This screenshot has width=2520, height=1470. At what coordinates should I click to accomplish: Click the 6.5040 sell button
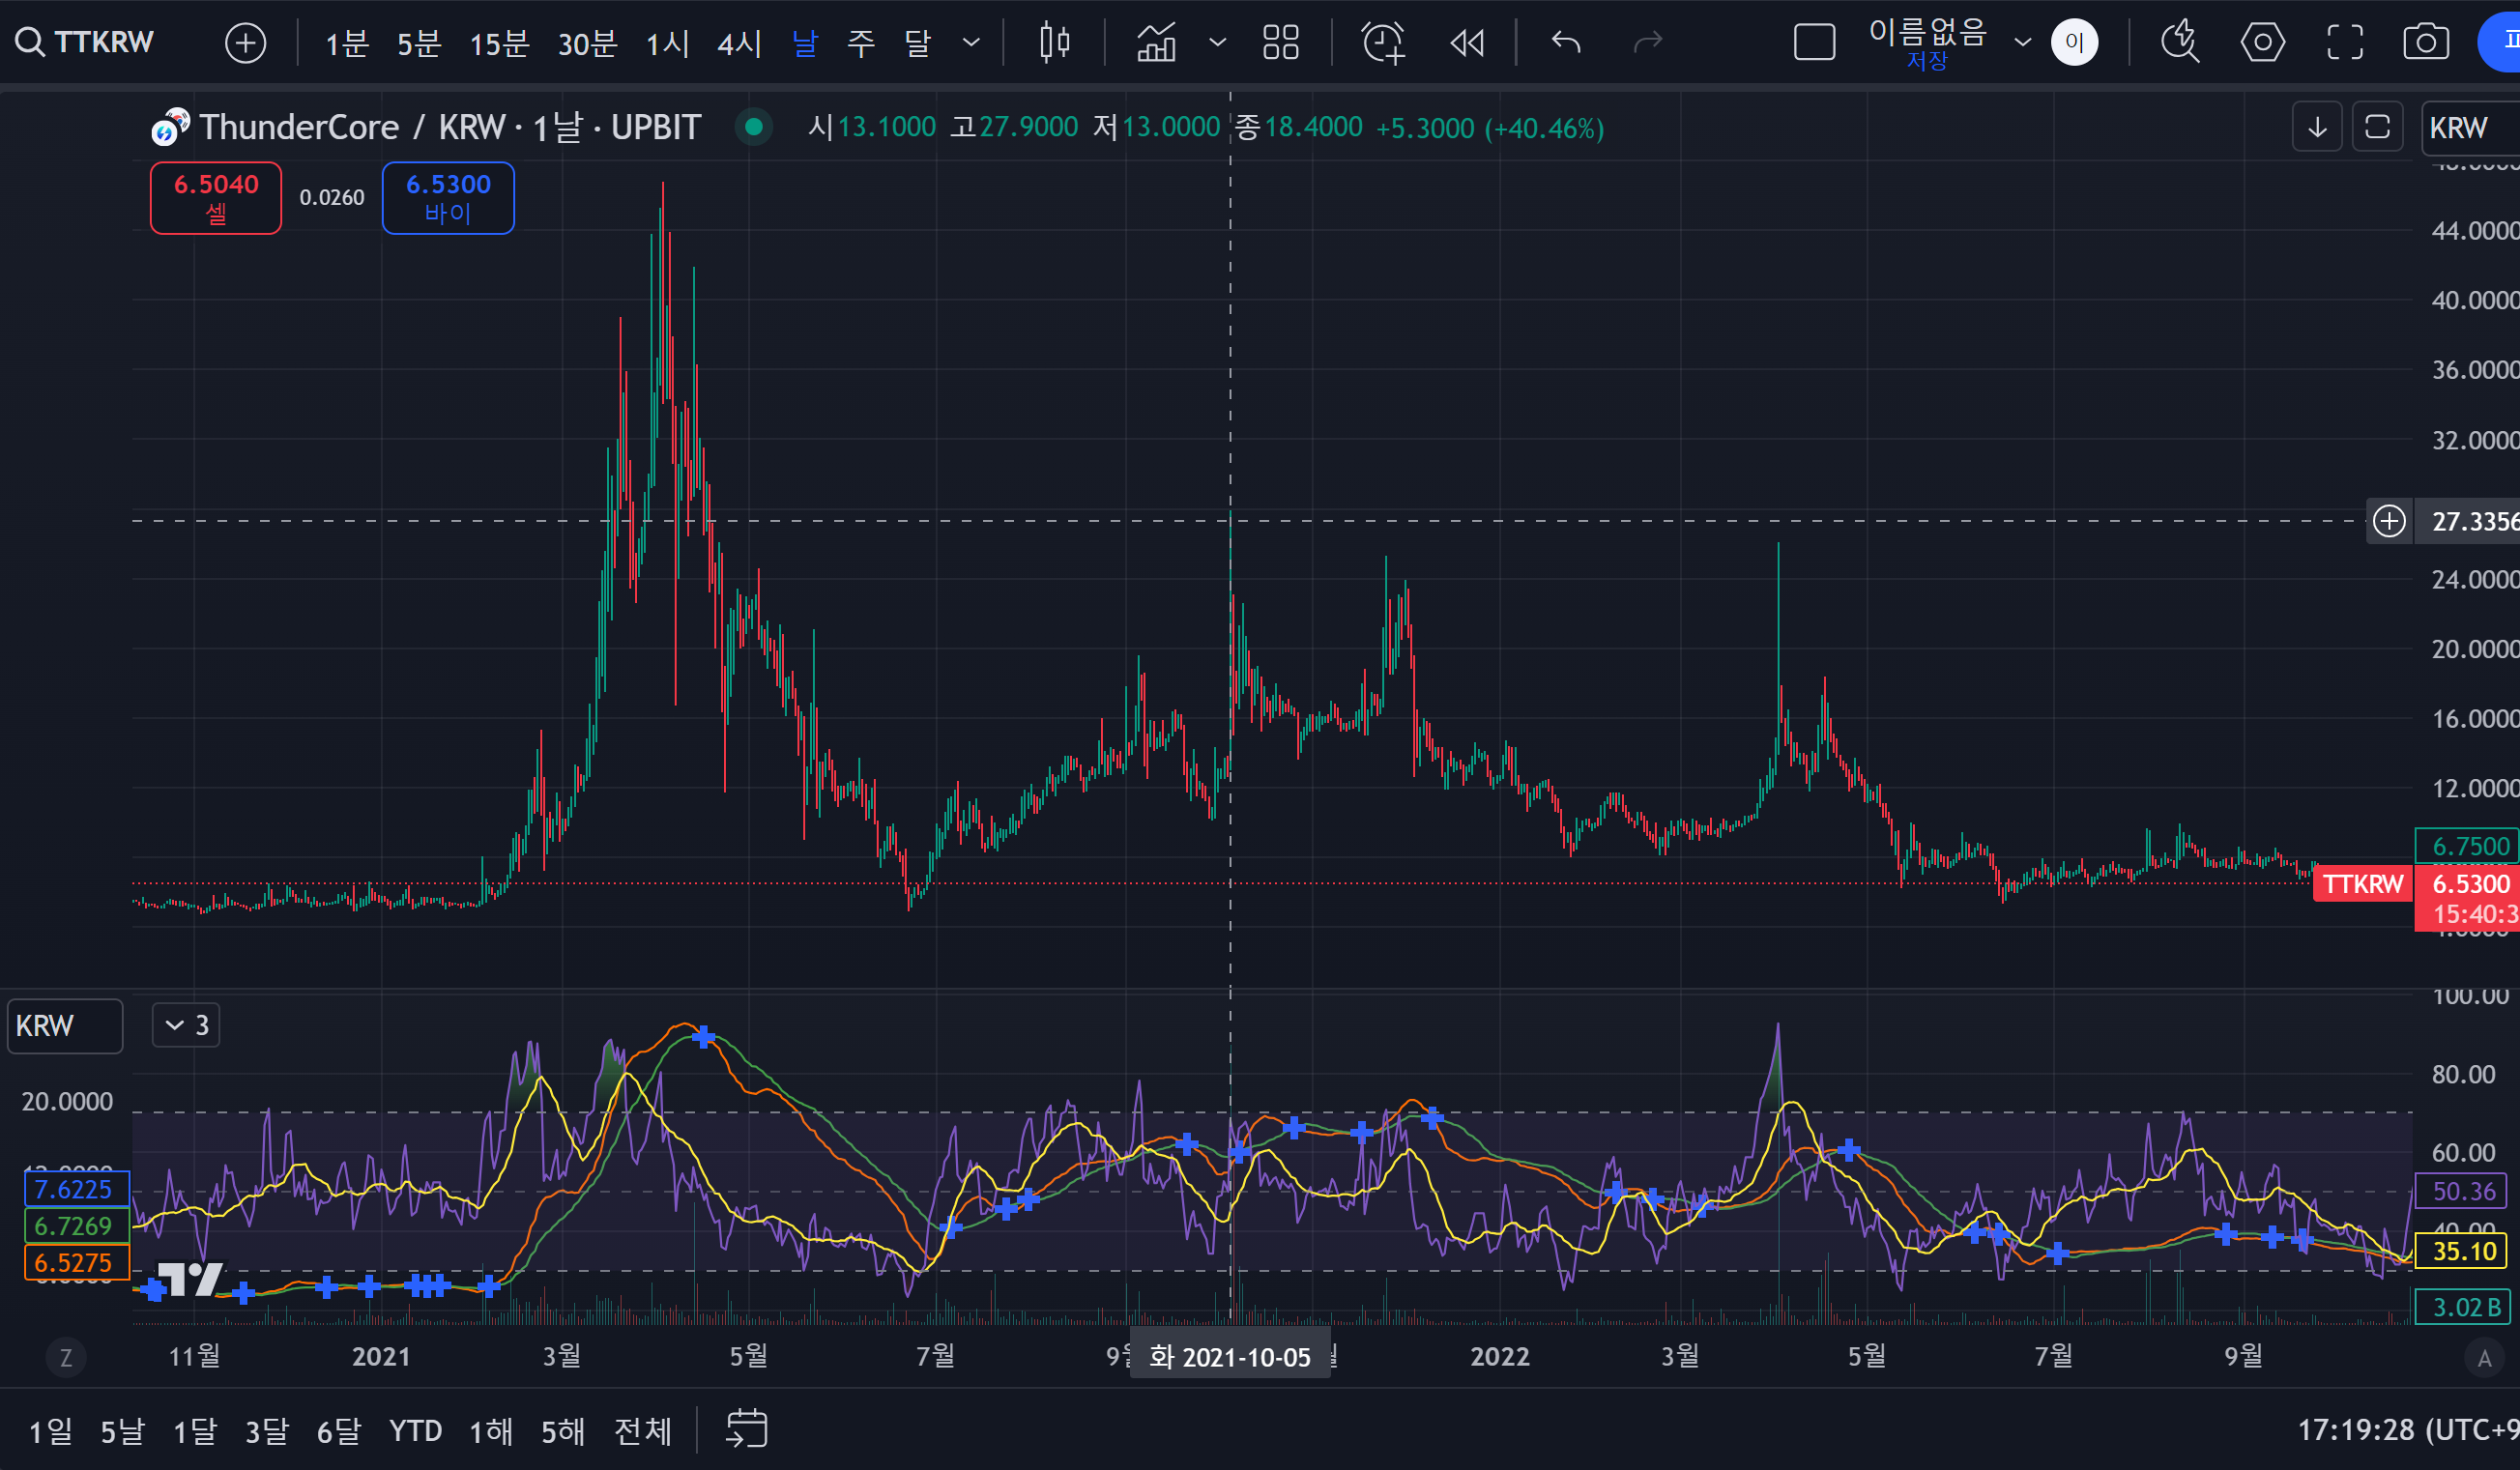216,198
